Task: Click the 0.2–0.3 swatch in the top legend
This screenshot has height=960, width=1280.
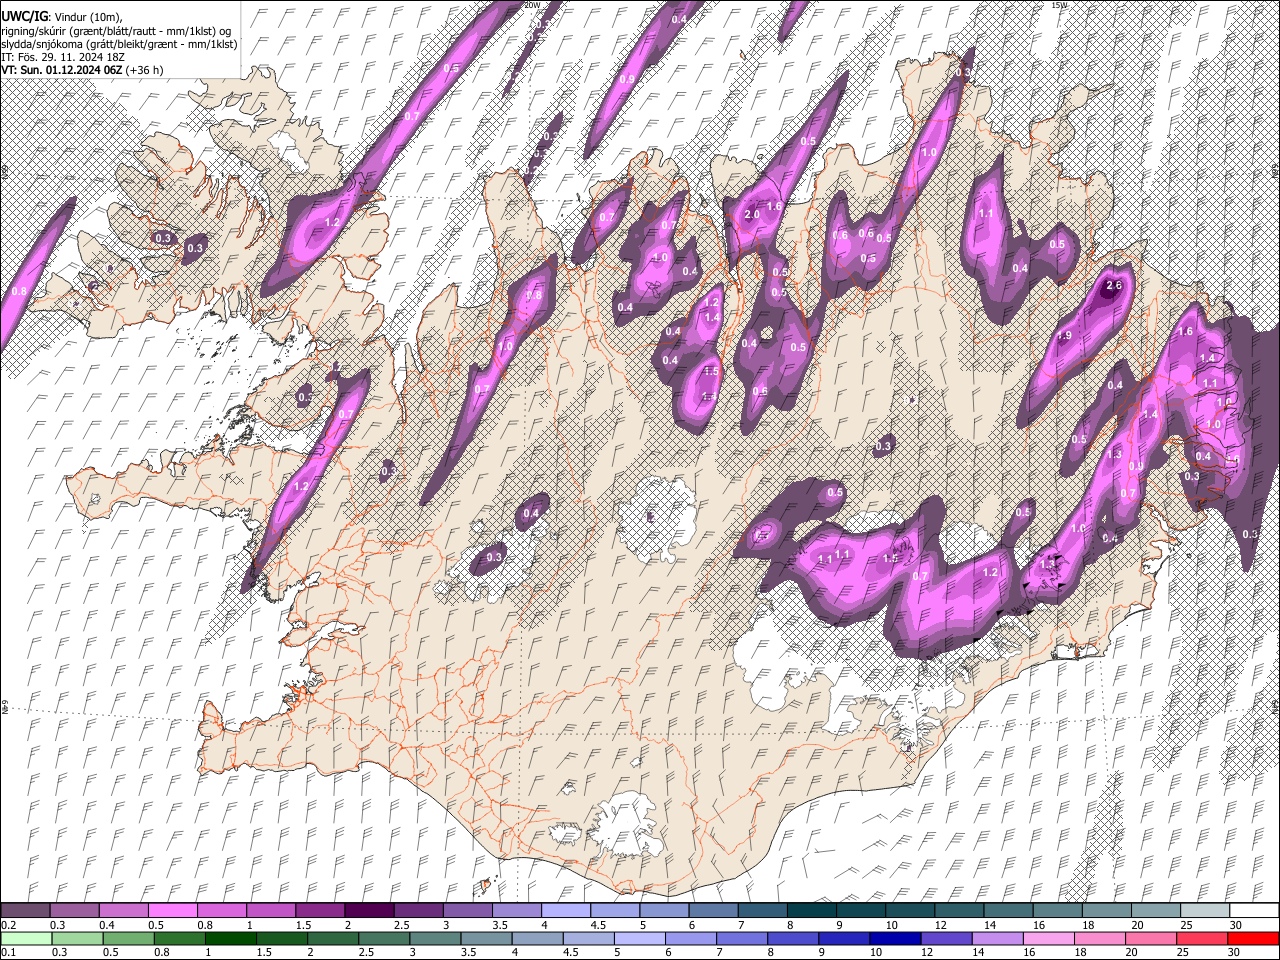Action: click(25, 911)
